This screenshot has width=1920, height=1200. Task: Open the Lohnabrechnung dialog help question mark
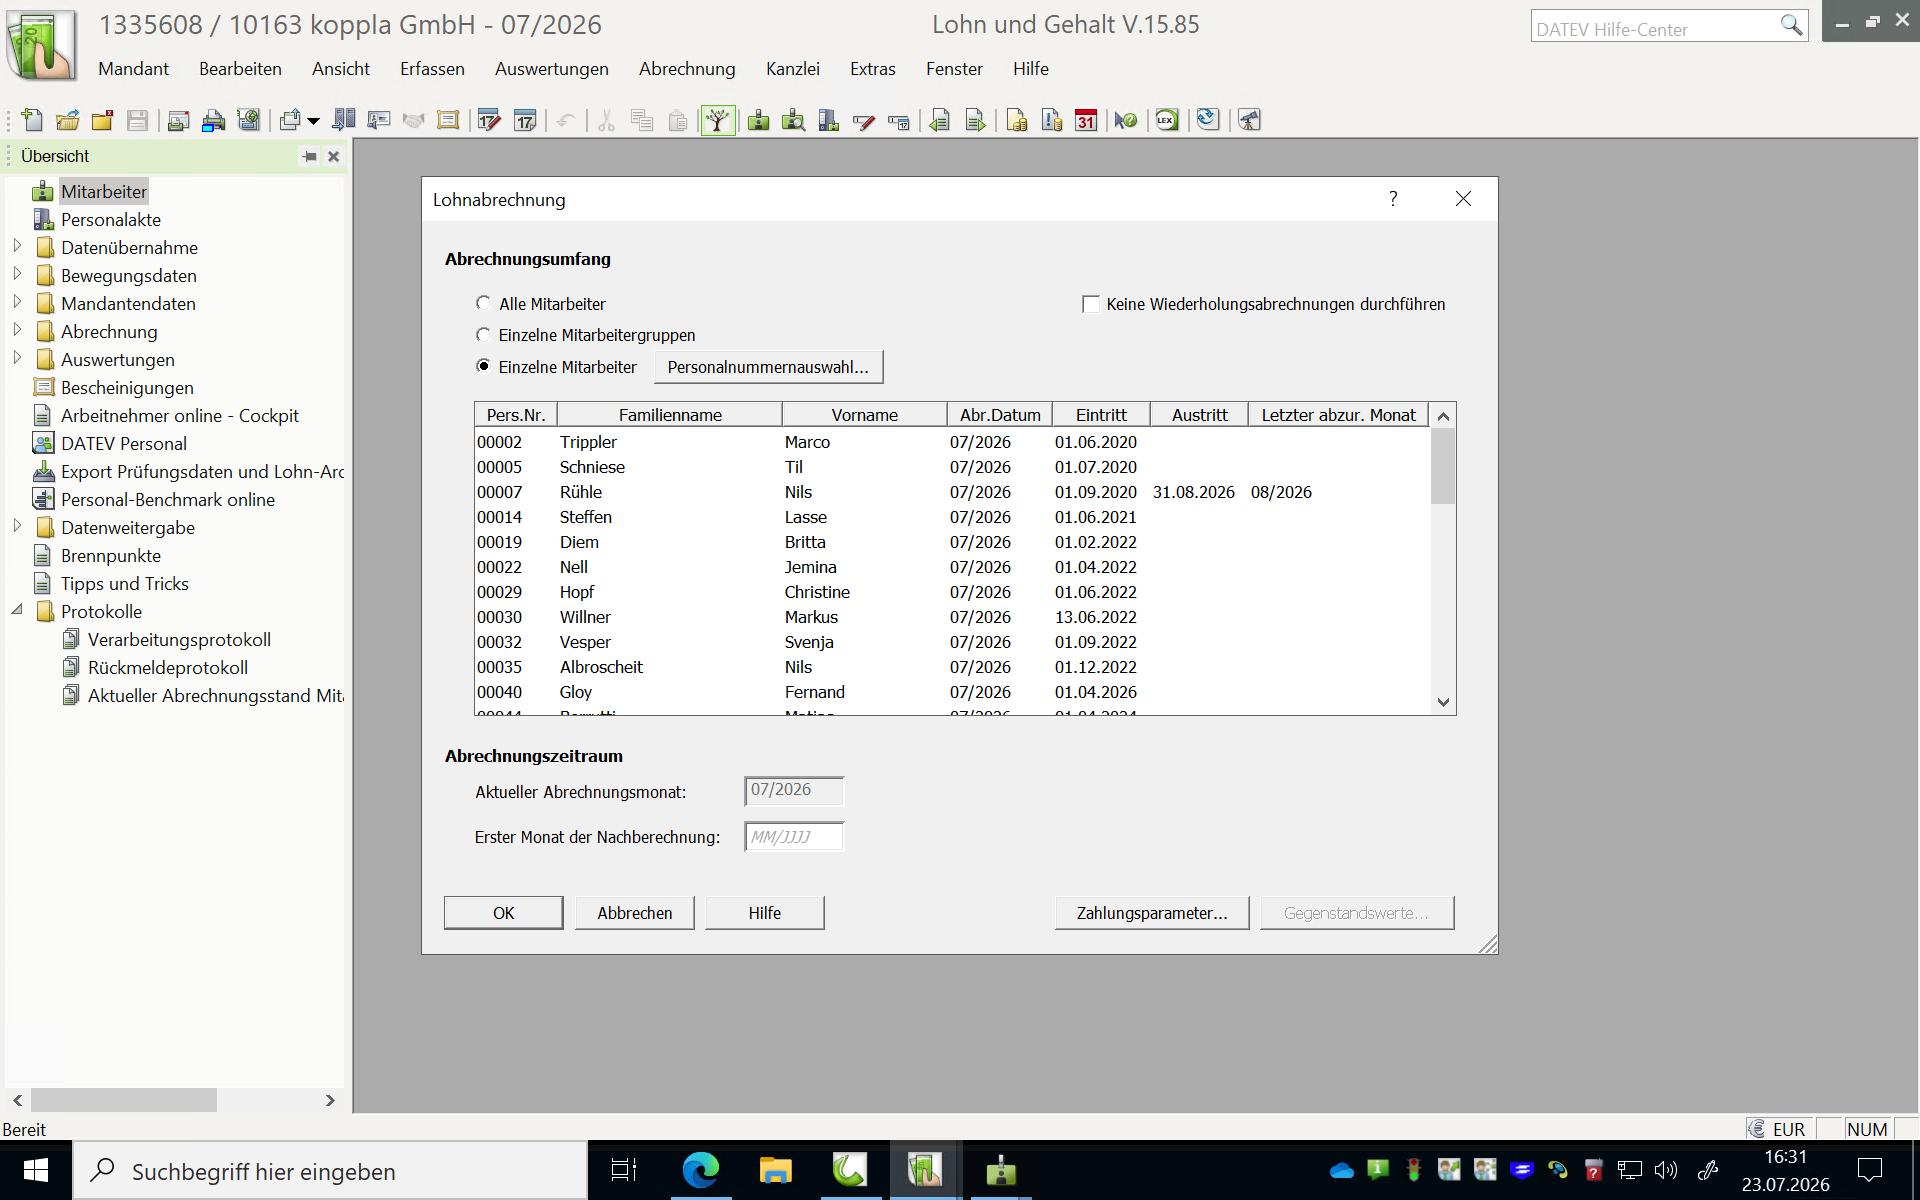click(x=1393, y=199)
